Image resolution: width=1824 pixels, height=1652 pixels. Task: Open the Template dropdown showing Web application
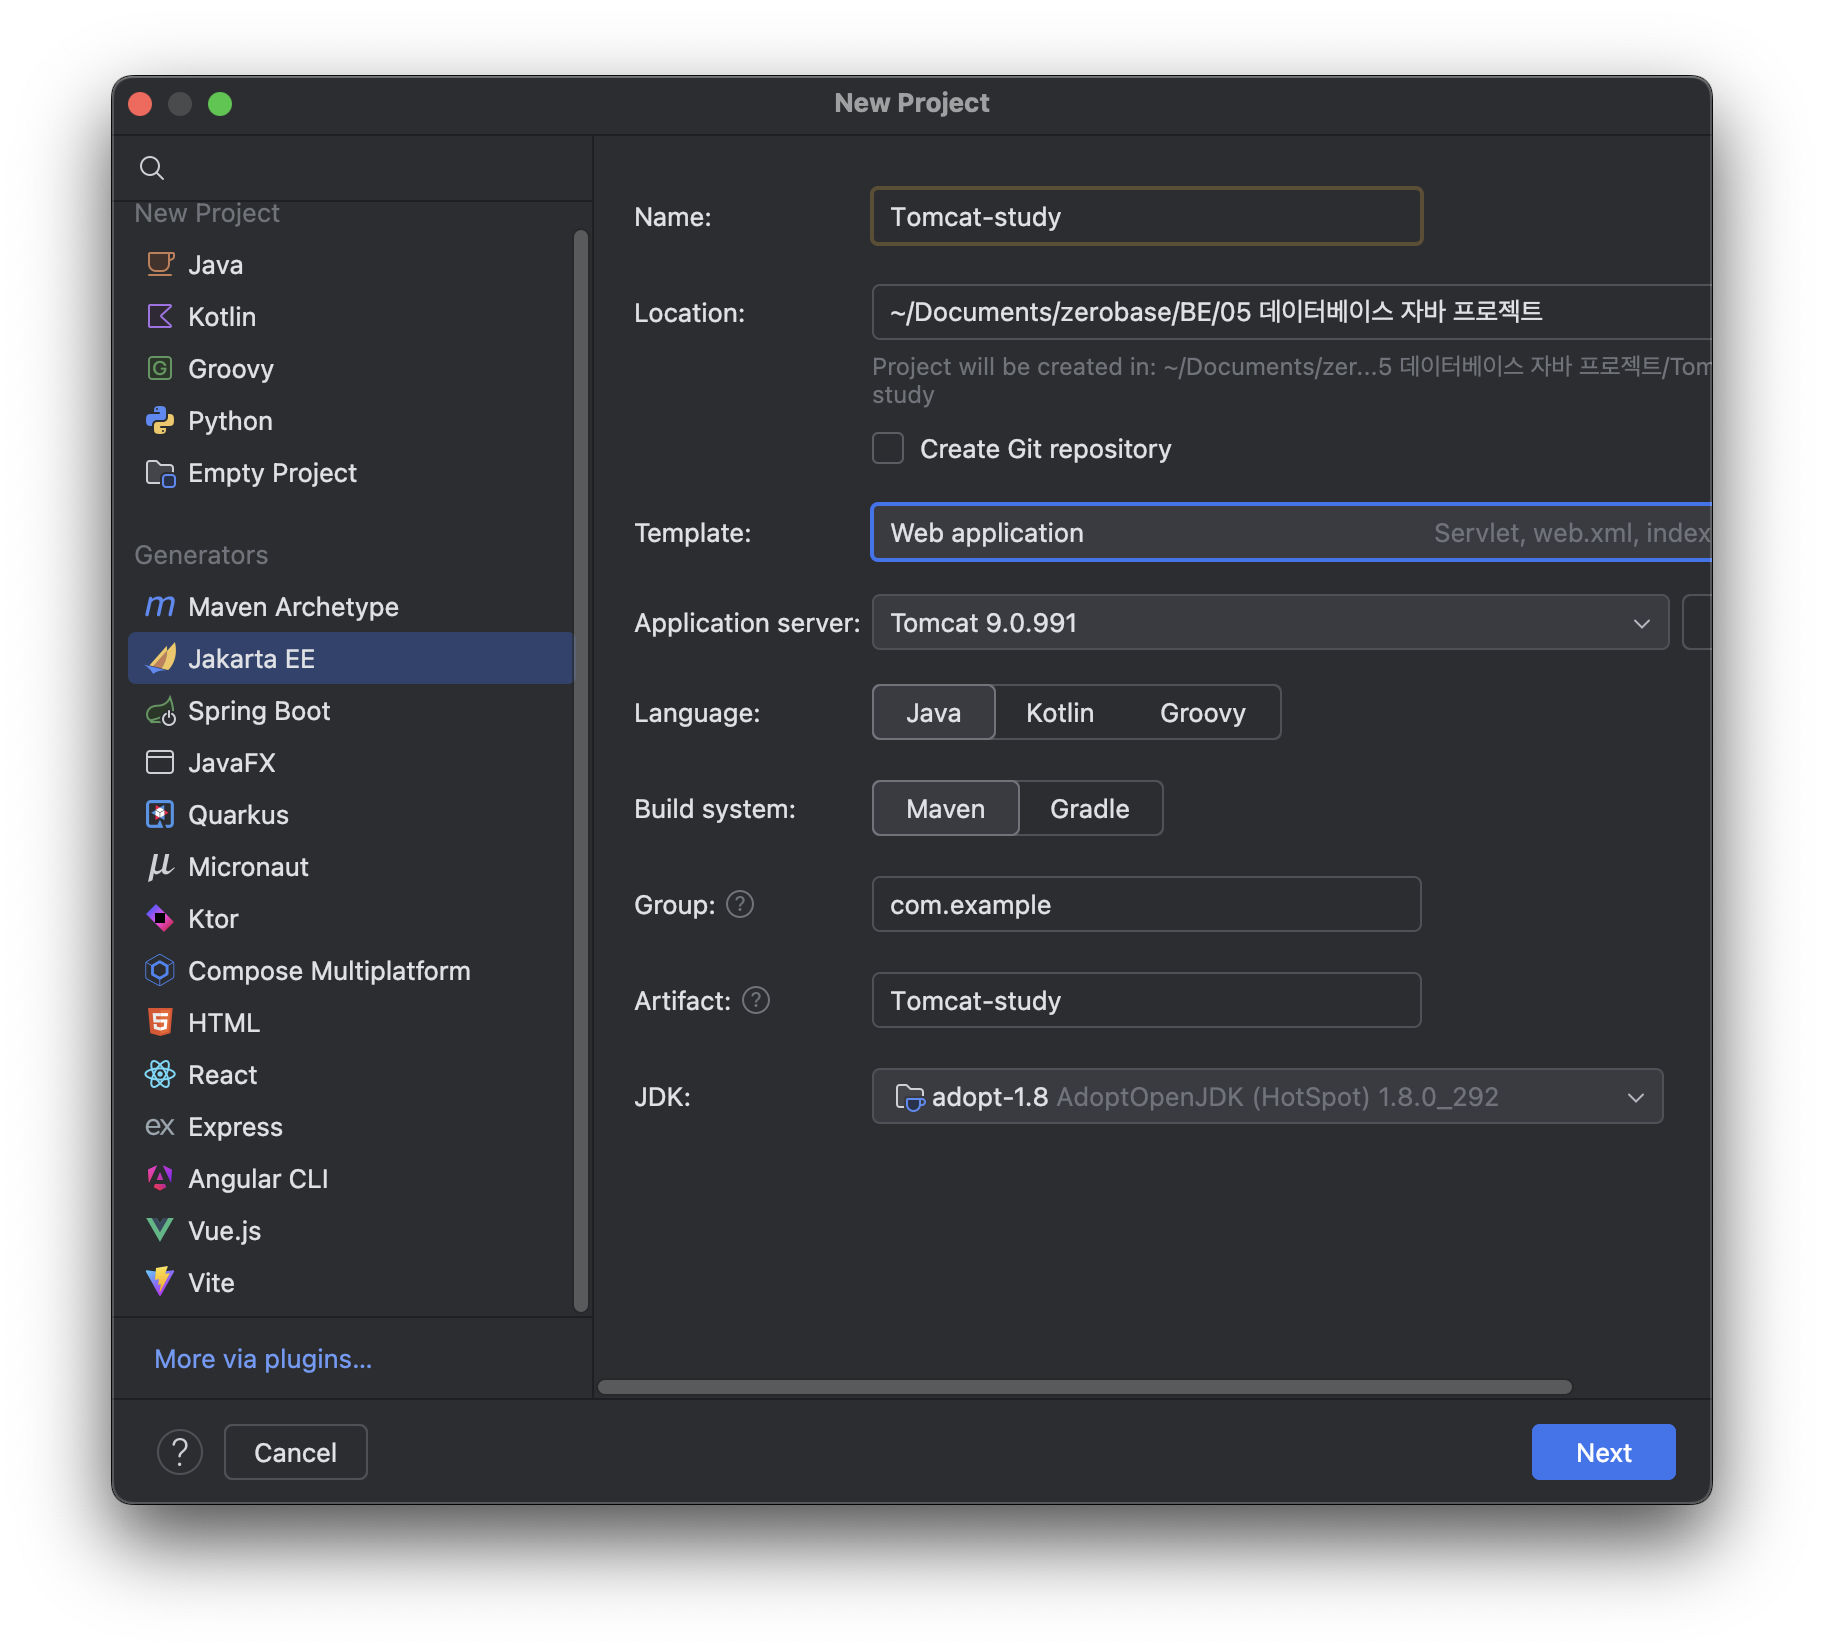pos(1291,532)
